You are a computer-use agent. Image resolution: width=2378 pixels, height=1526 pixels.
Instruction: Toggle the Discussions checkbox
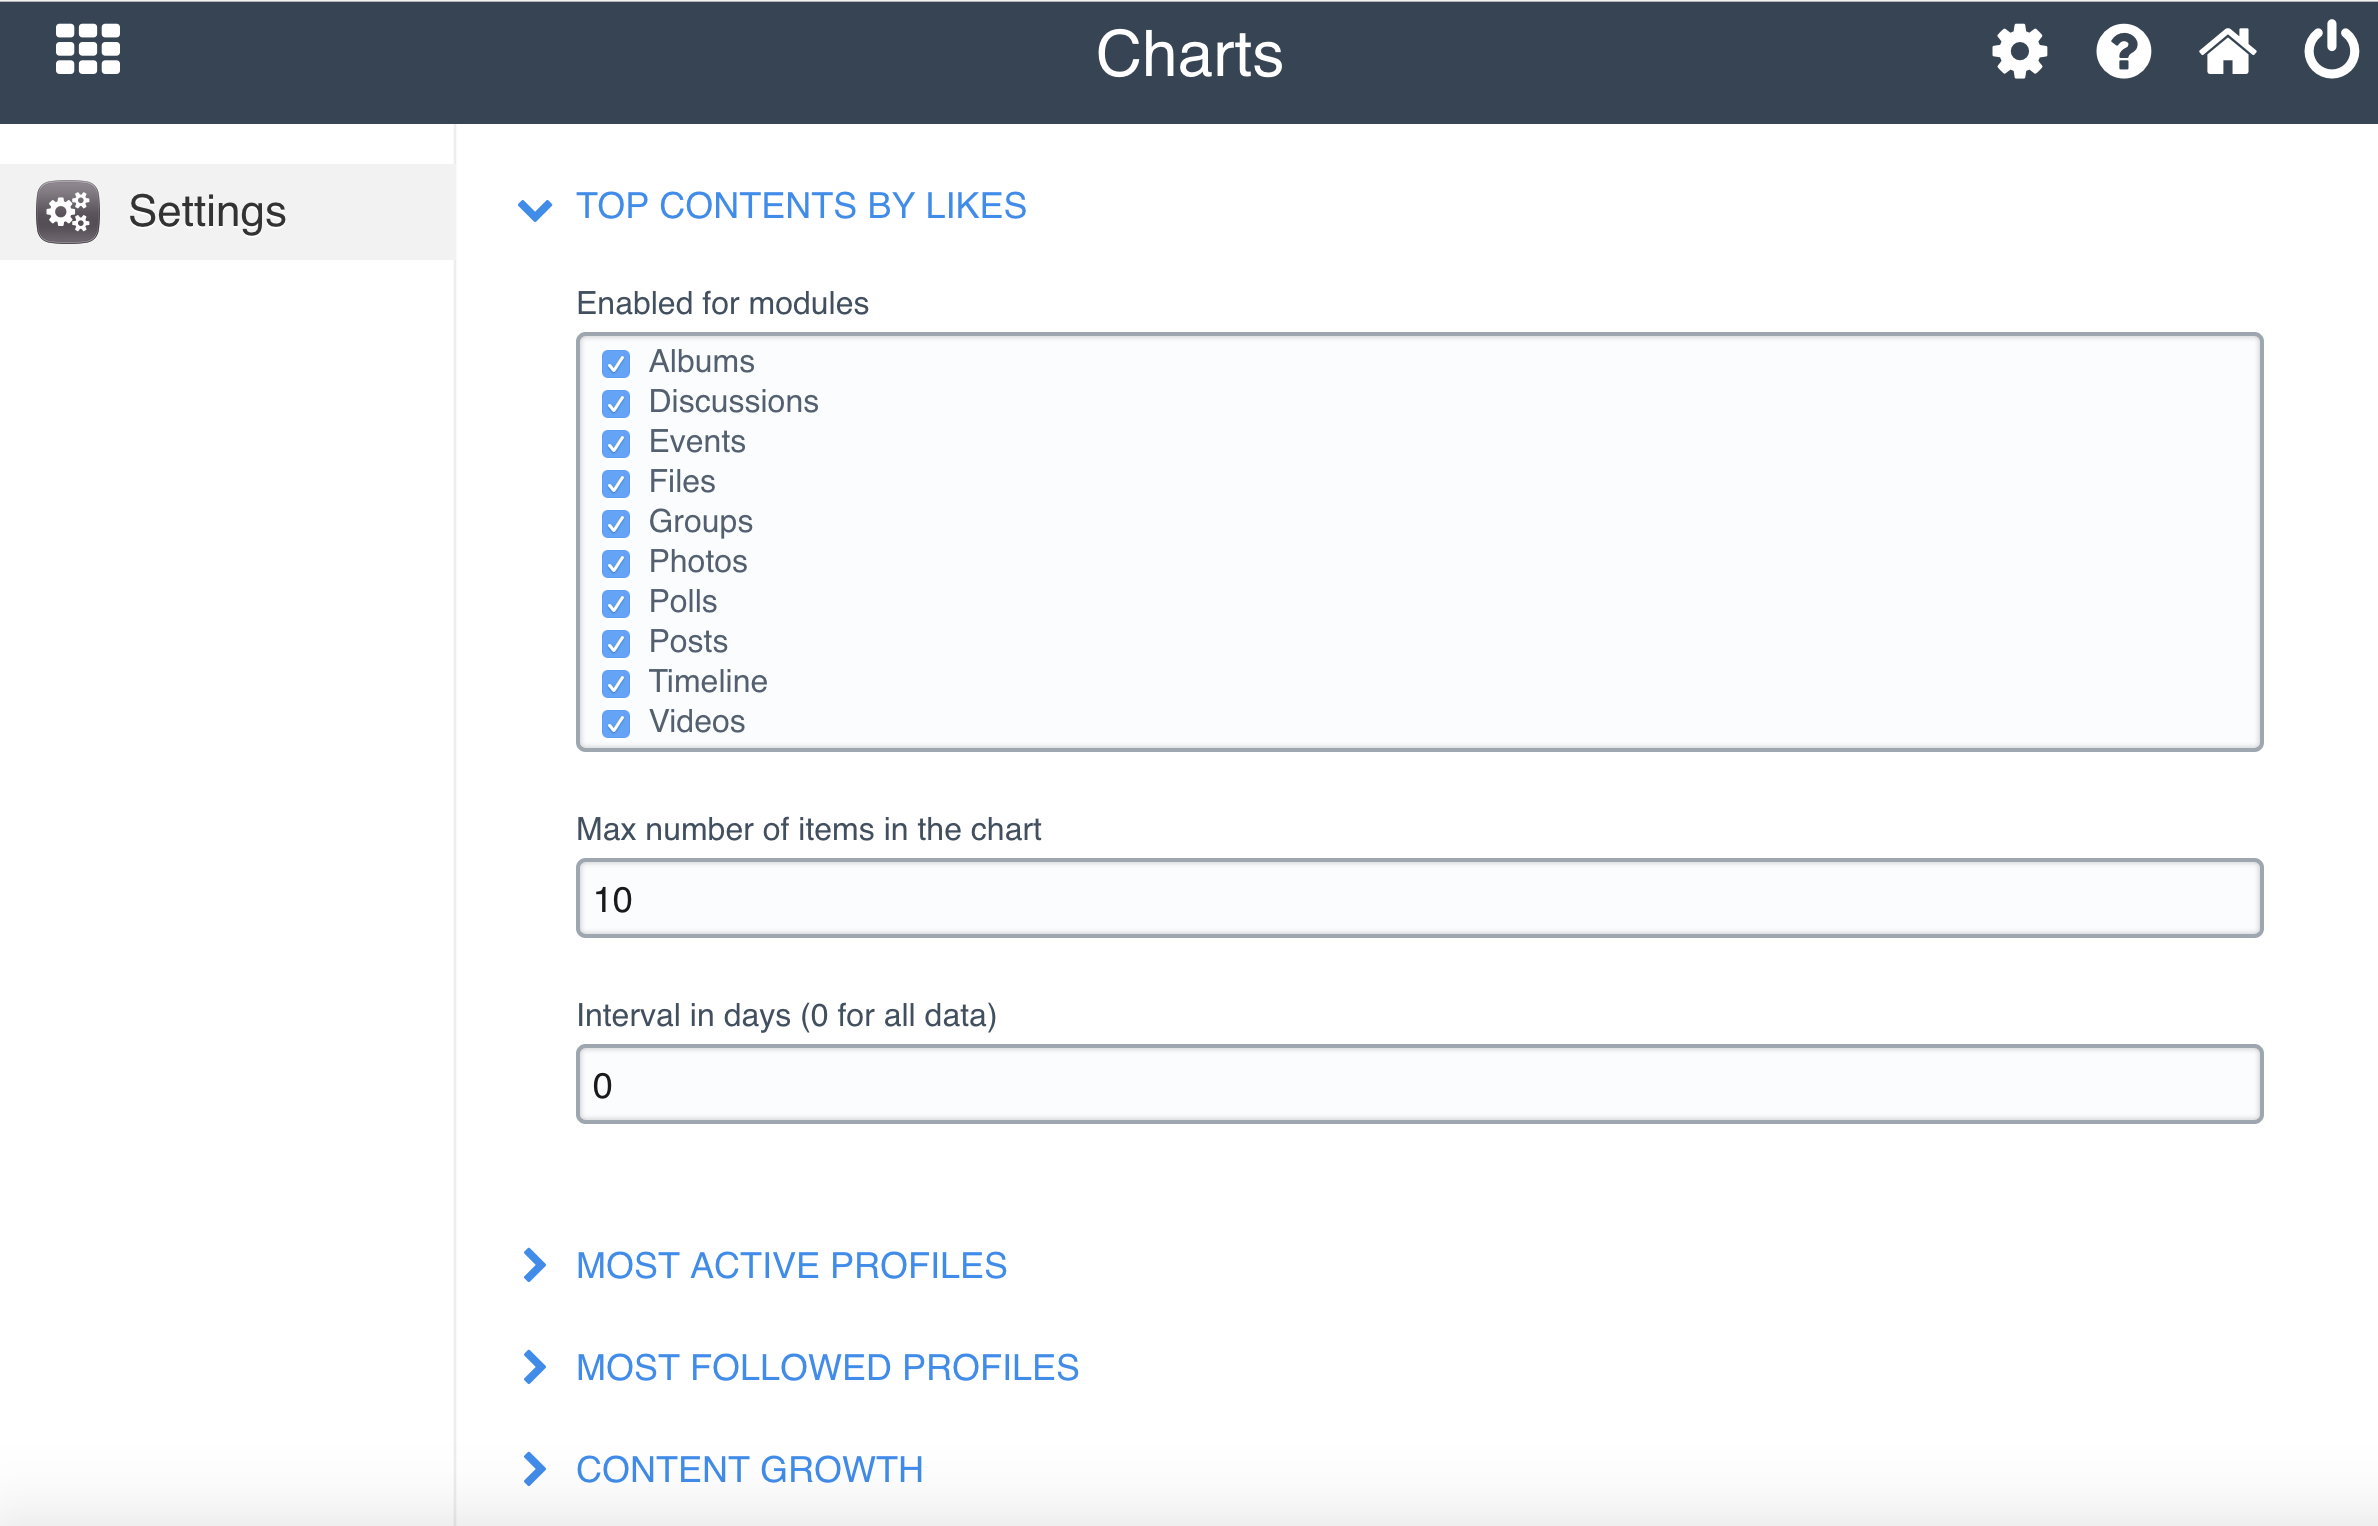coord(616,403)
